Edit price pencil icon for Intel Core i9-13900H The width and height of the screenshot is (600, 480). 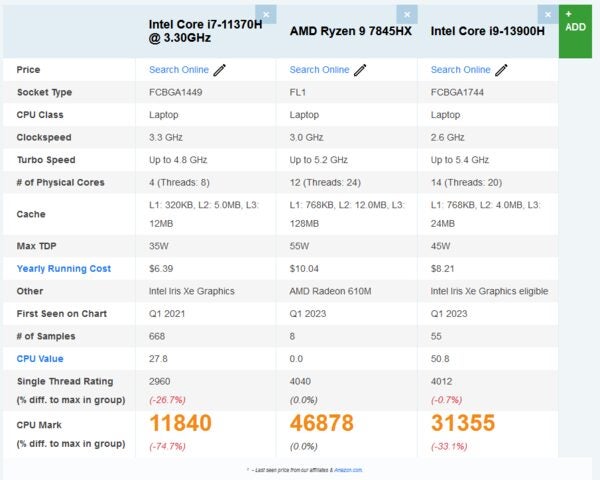[501, 70]
